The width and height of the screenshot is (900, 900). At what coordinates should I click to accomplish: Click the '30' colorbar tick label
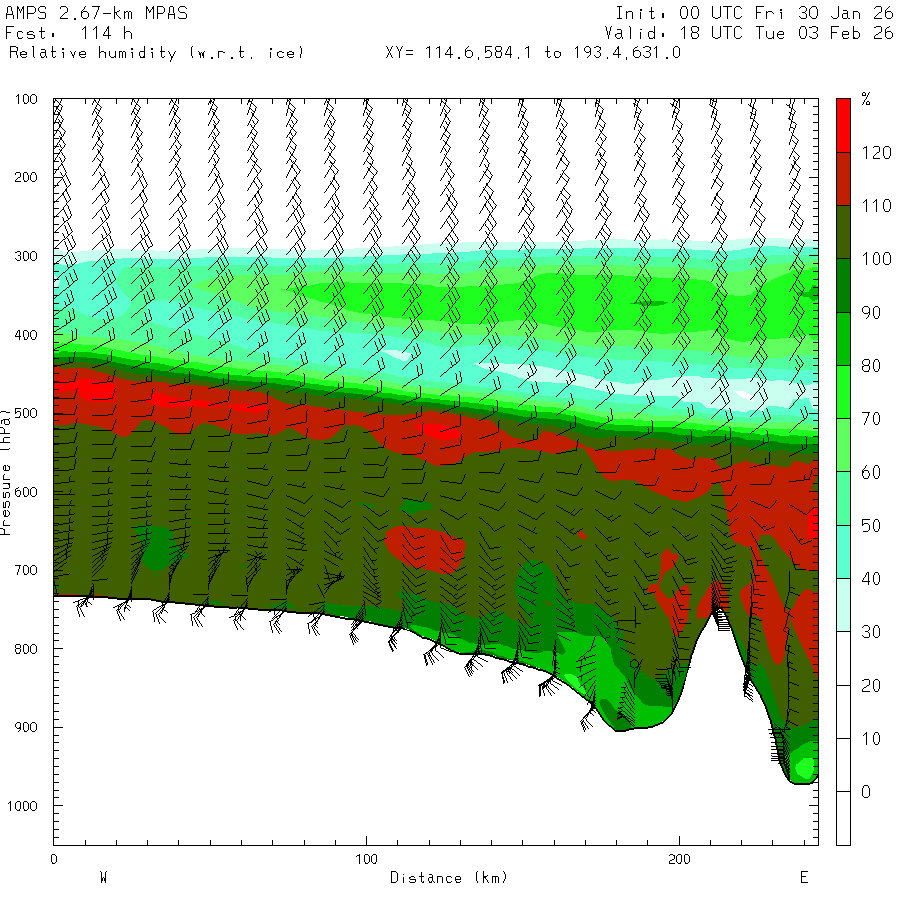(871, 632)
